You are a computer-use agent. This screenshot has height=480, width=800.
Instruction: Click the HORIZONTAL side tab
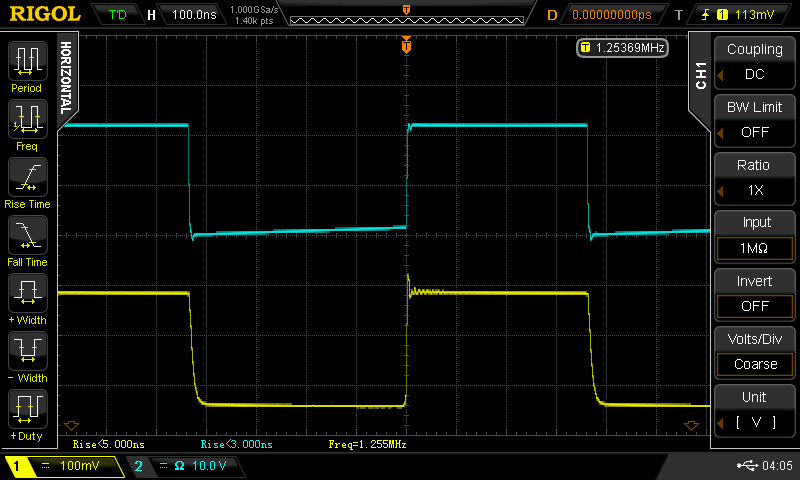tap(66, 78)
